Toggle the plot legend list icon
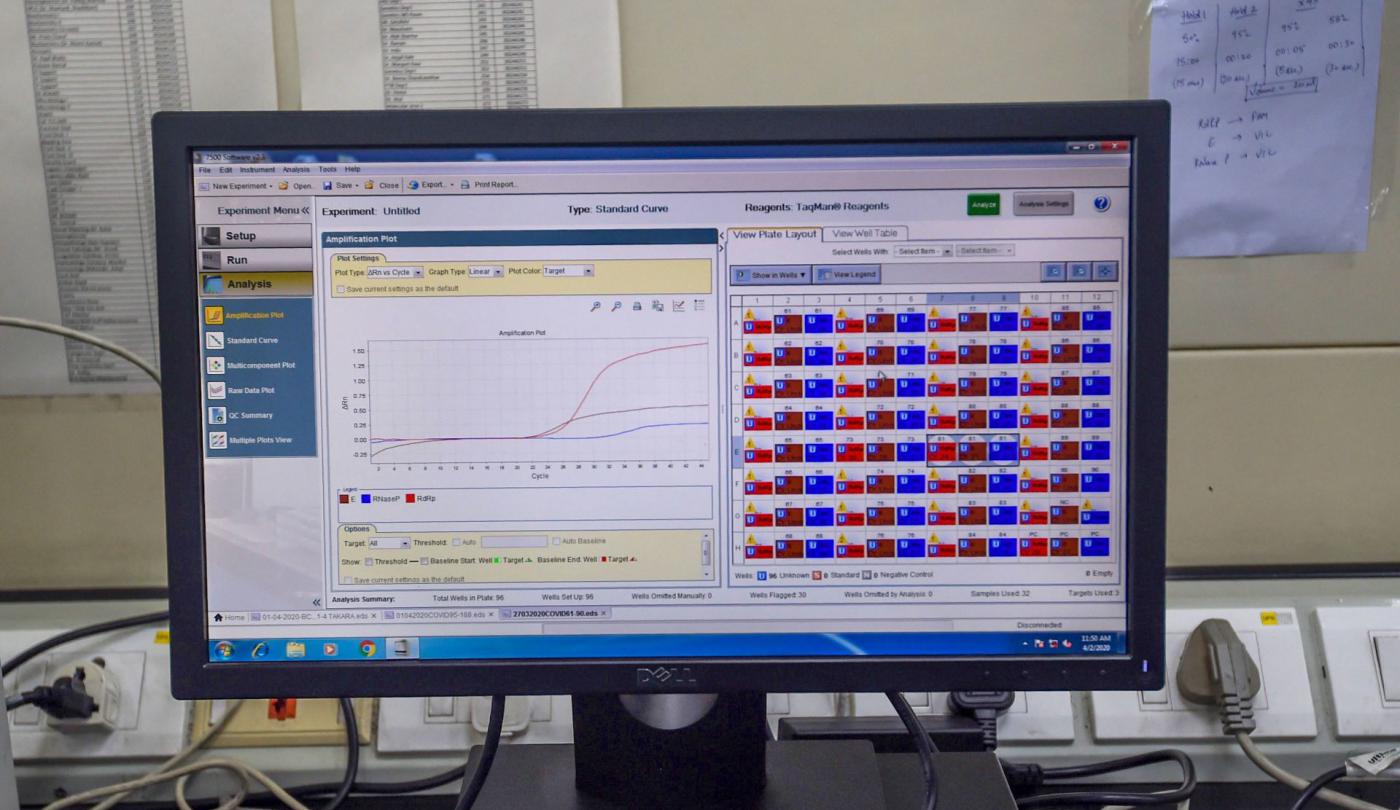Viewport: 1400px width, 810px height. coord(699,306)
